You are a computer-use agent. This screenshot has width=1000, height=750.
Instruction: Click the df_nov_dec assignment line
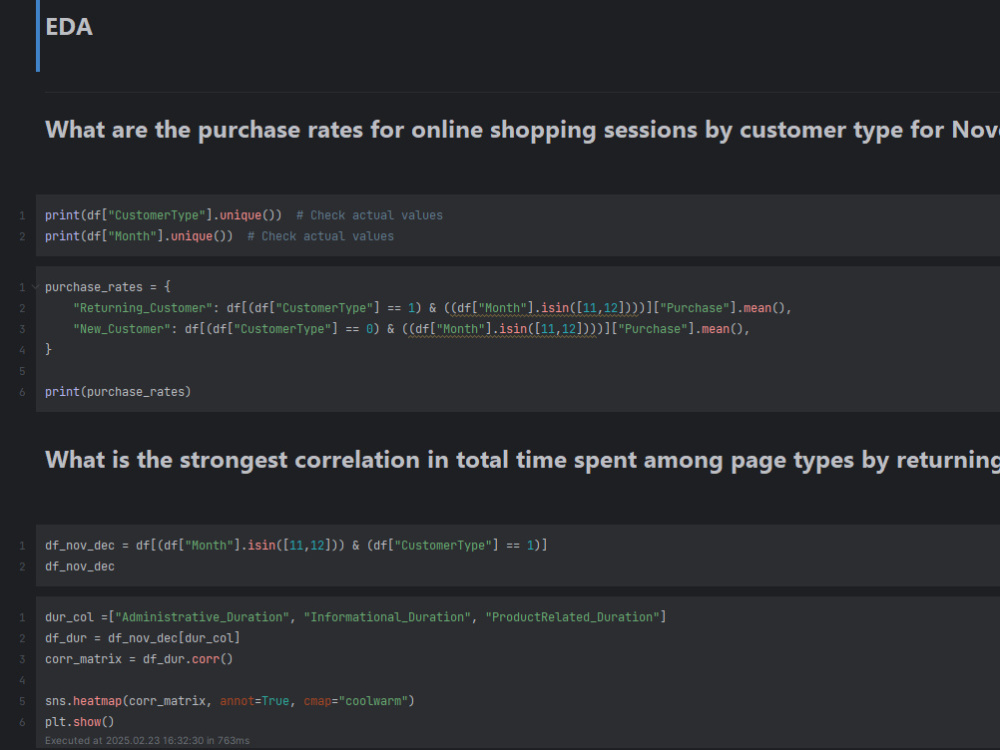click(x=296, y=545)
